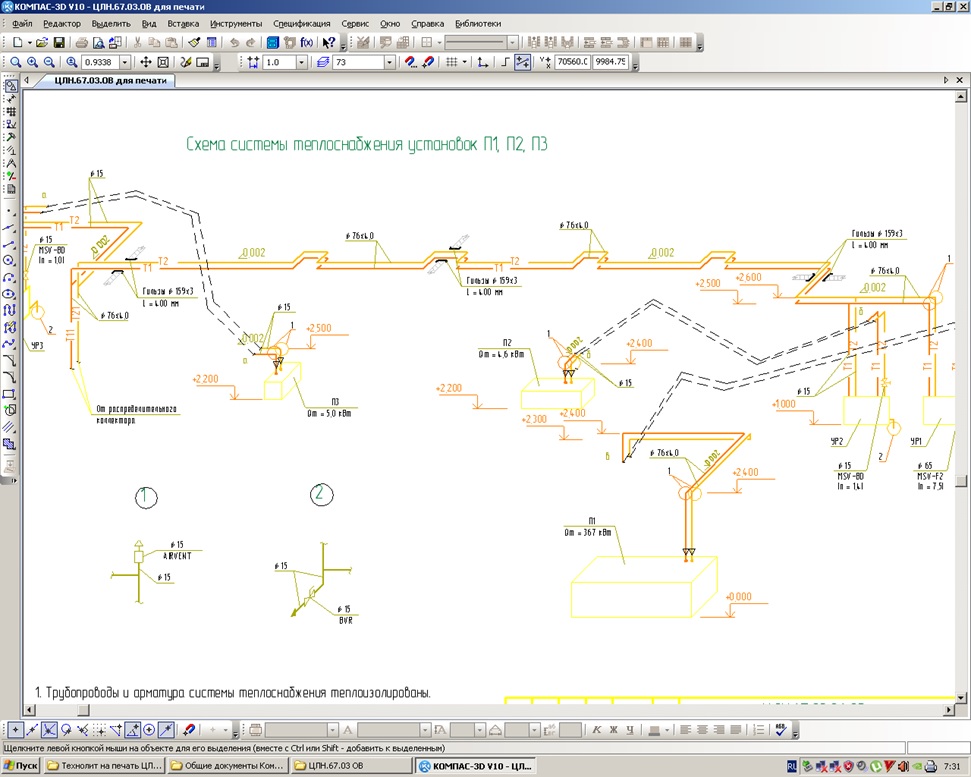Open the Инструменты menu
Image resolution: width=971 pixels, height=777 pixels.
(236, 23)
